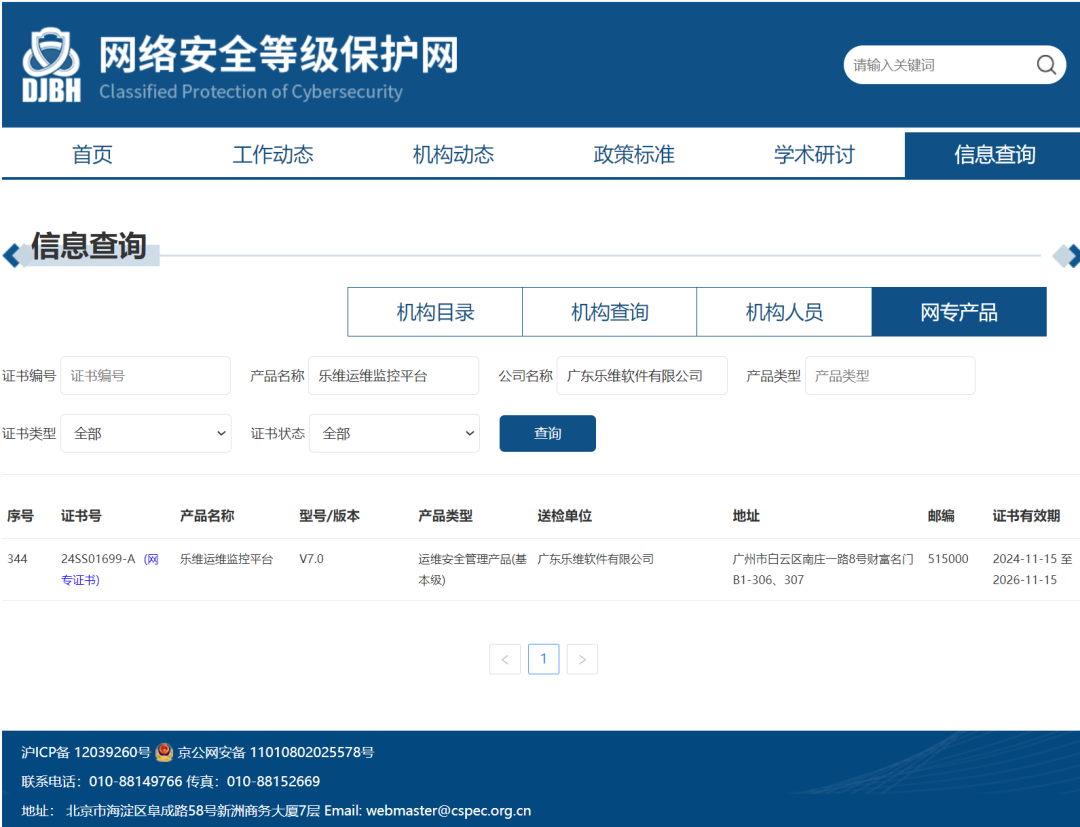Switch to the 机构目录 tab

(x=435, y=312)
